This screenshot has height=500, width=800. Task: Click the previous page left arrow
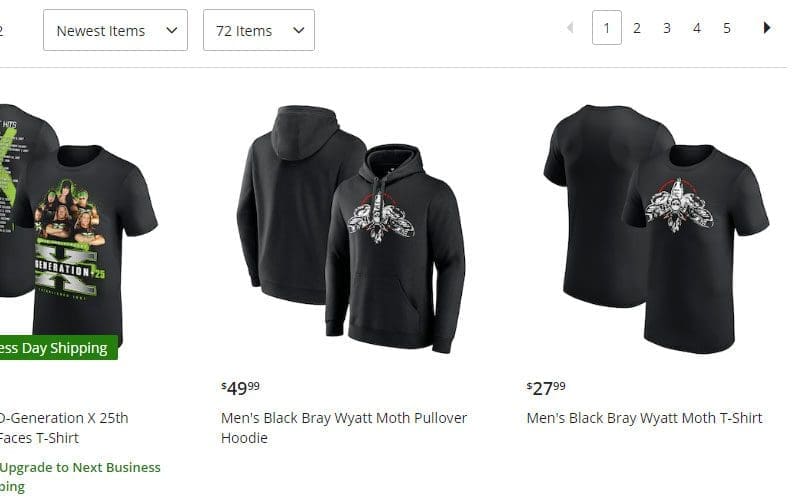click(x=570, y=28)
